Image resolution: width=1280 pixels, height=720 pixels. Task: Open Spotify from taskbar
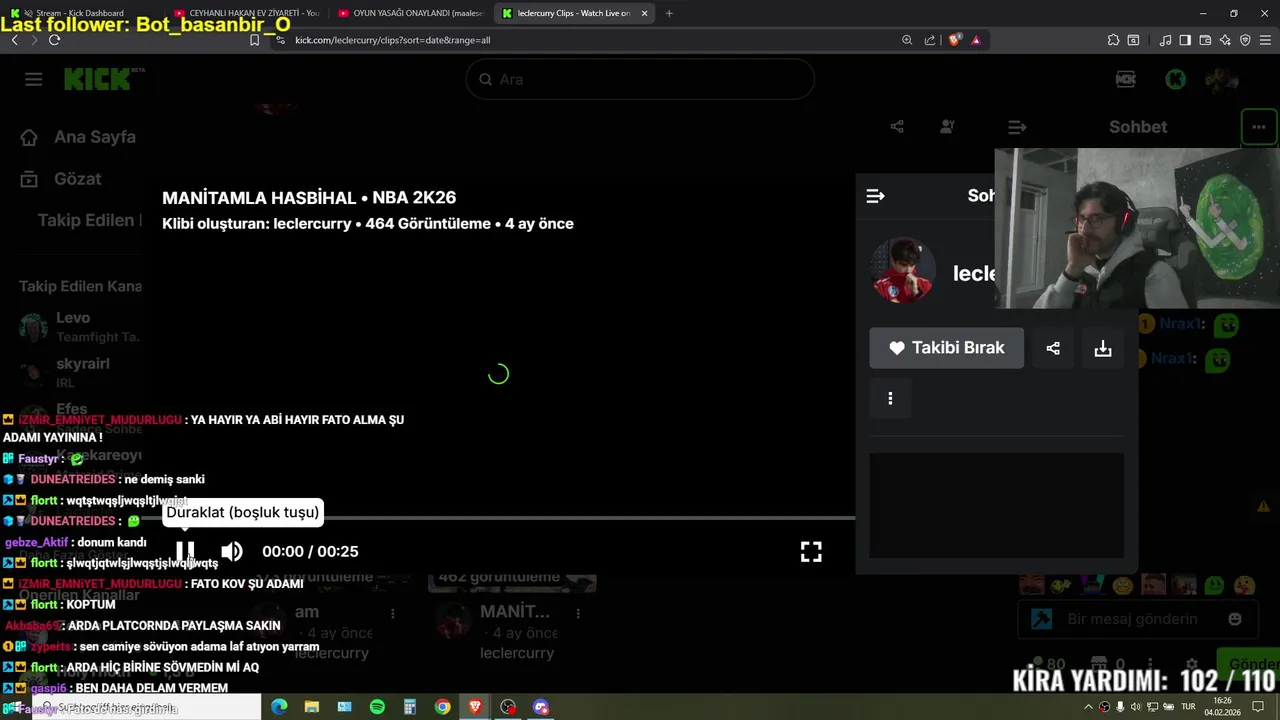377,707
